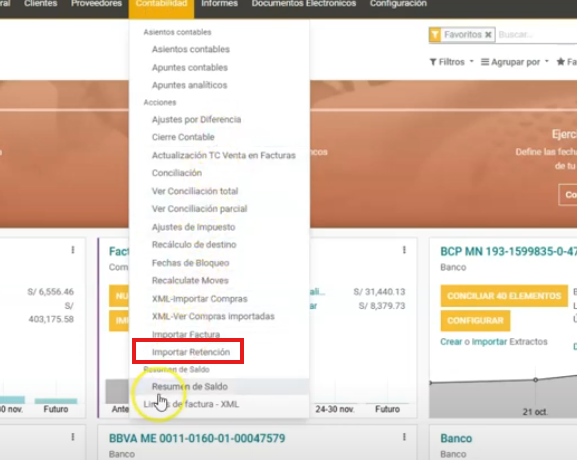Choose Ajustes por Diferencia
The width and height of the screenshot is (577, 460).
[197, 120]
